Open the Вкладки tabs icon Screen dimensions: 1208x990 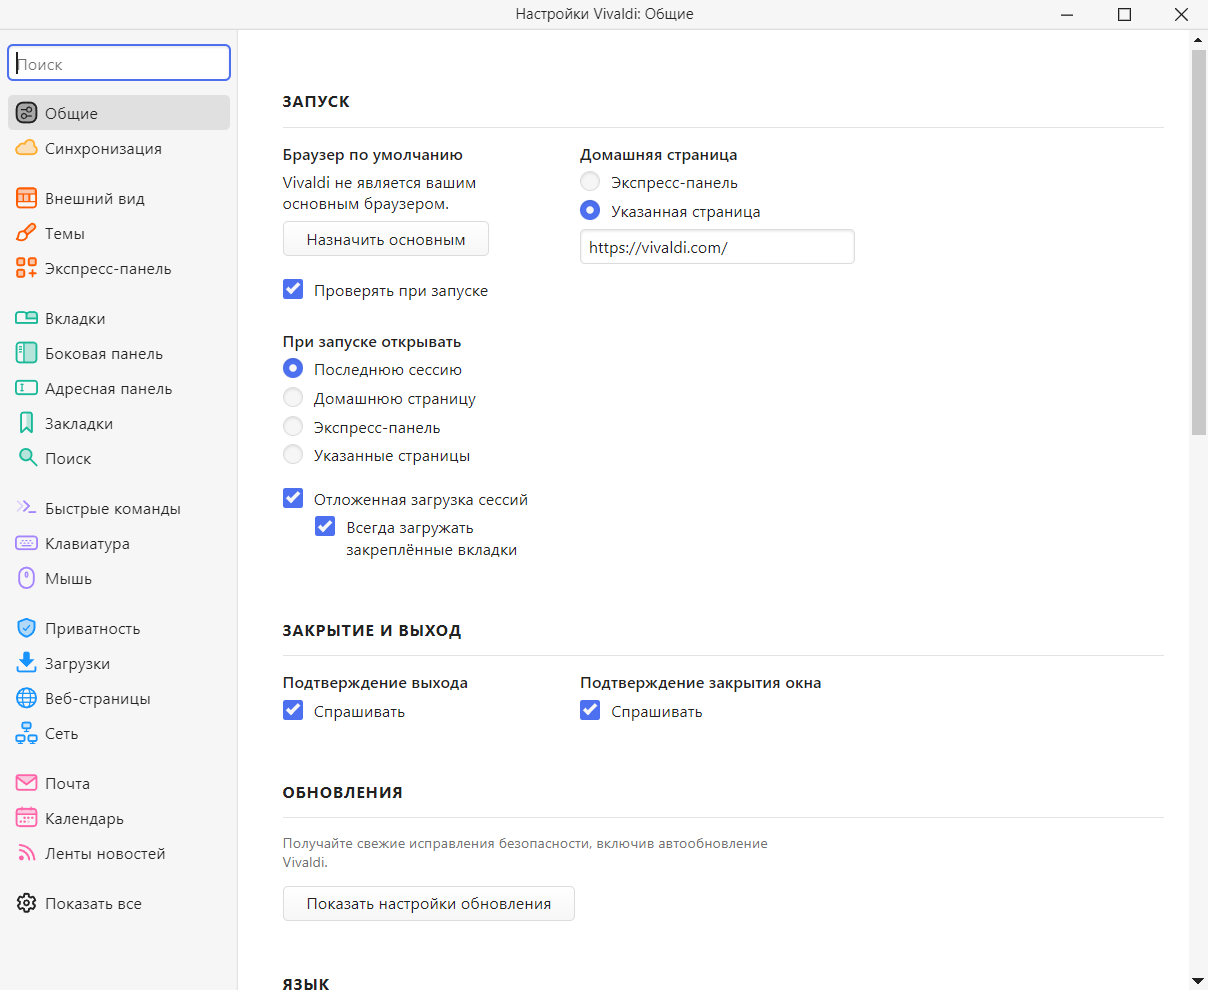click(27, 318)
